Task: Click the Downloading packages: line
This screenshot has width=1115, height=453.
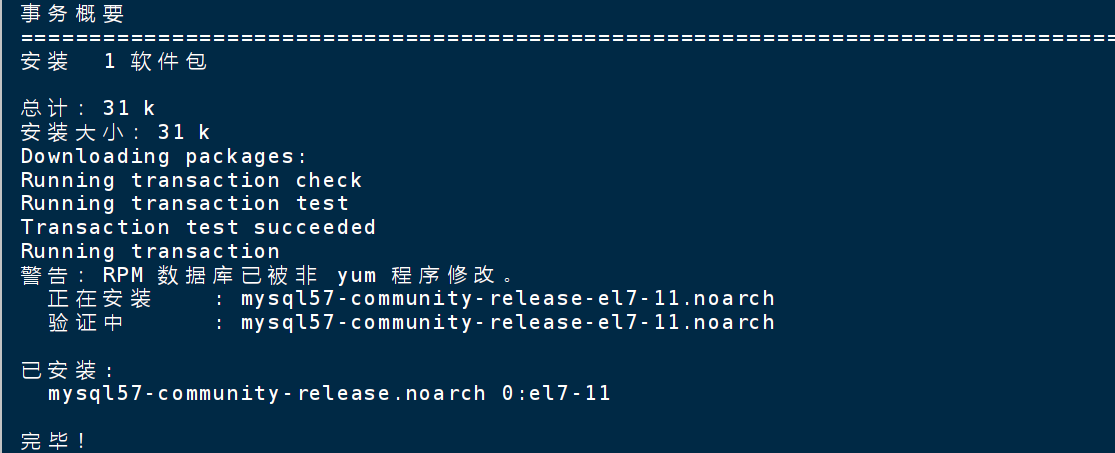Action: 164,156
